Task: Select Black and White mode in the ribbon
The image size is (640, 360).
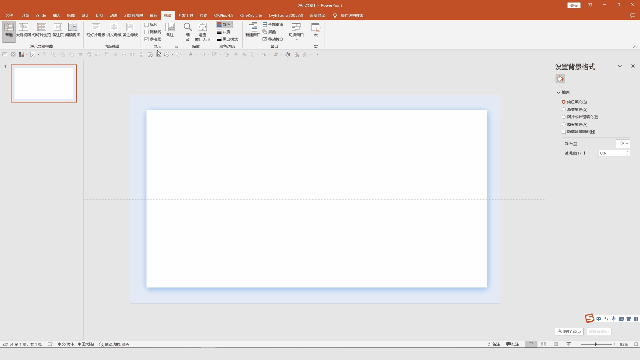Action: [x=227, y=39]
